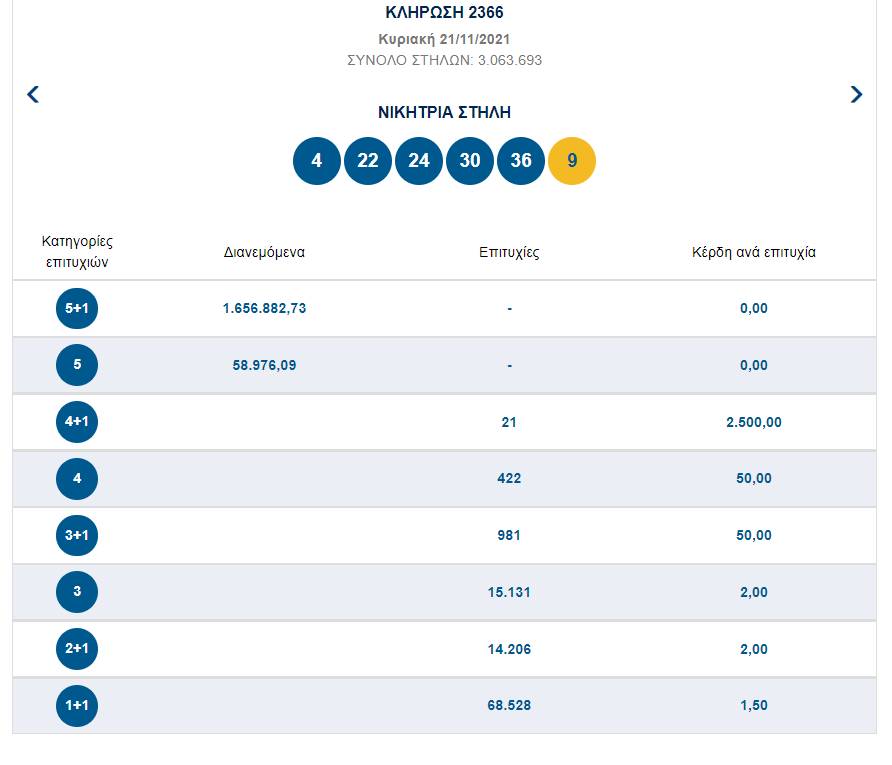Click the jackpot amount 1.656.882,73
Image resolution: width=892 pixels, height=765 pixels.
tap(265, 308)
